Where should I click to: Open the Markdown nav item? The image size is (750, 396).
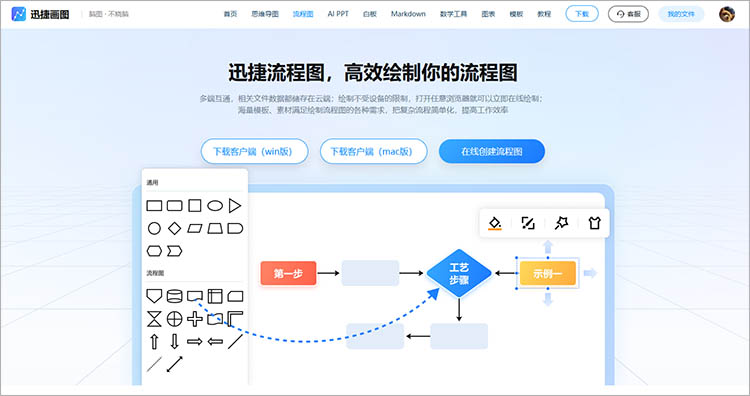(408, 14)
